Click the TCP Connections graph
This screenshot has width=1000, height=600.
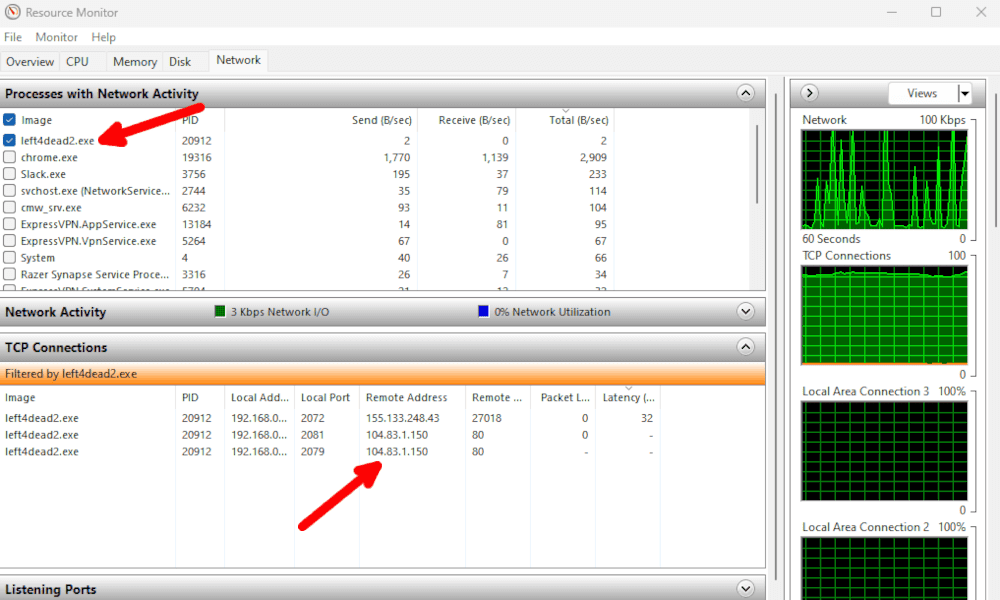pyautogui.click(x=884, y=315)
